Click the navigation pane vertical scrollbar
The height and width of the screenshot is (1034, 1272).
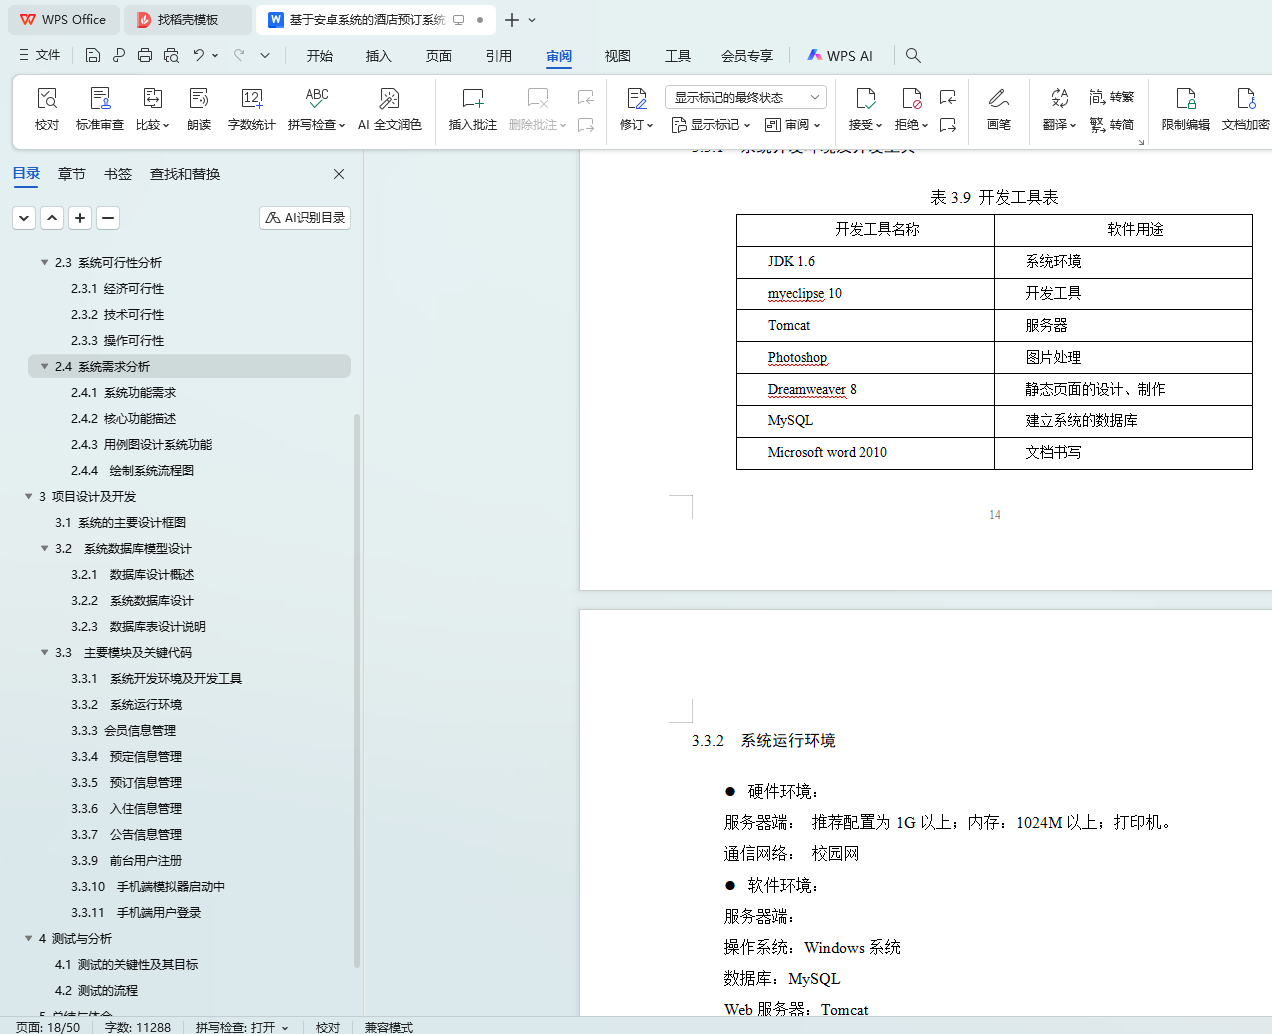pyautogui.click(x=357, y=690)
